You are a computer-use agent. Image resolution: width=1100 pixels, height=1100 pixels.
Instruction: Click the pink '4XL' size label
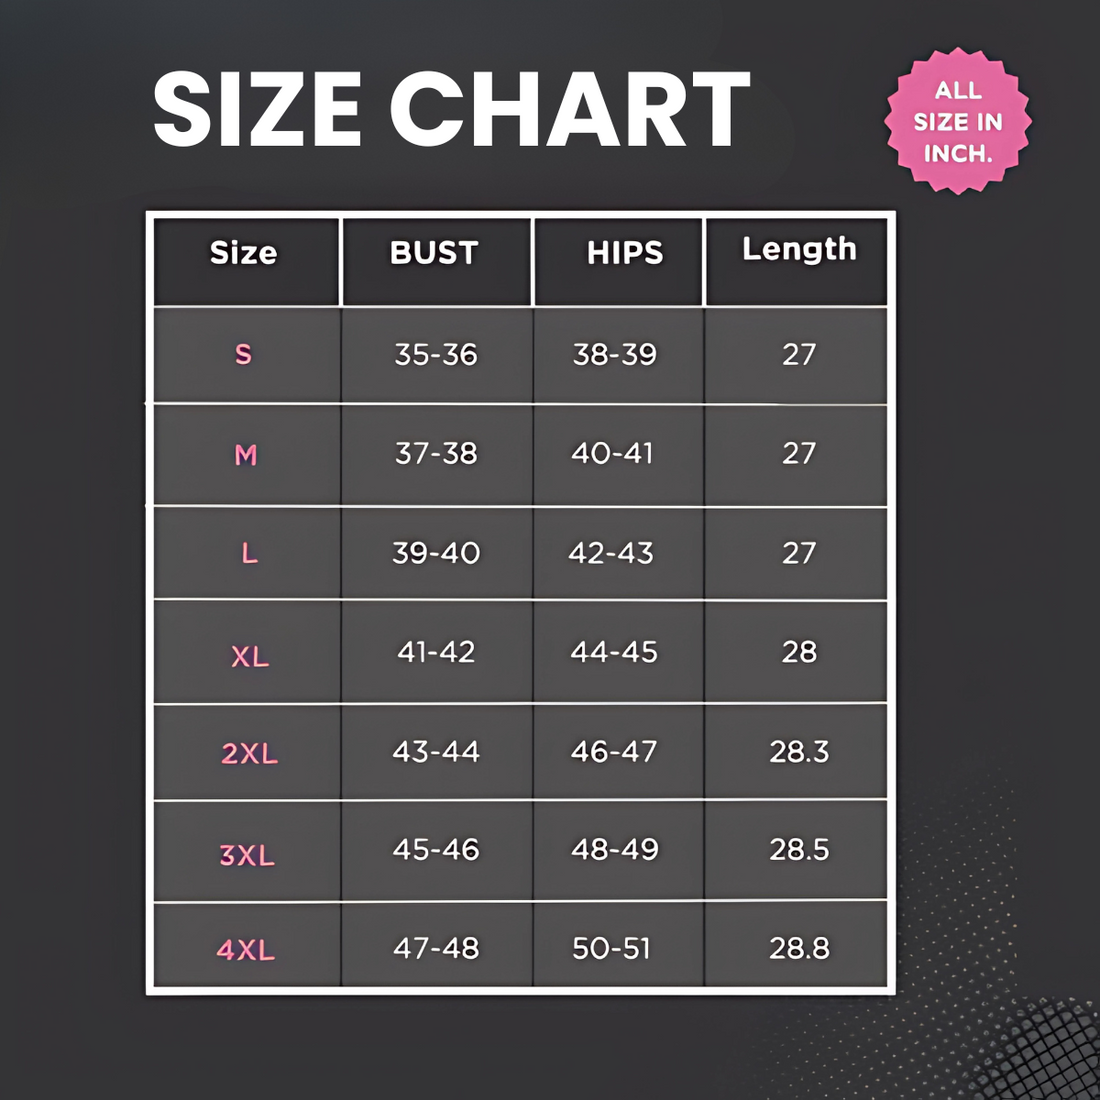click(246, 949)
